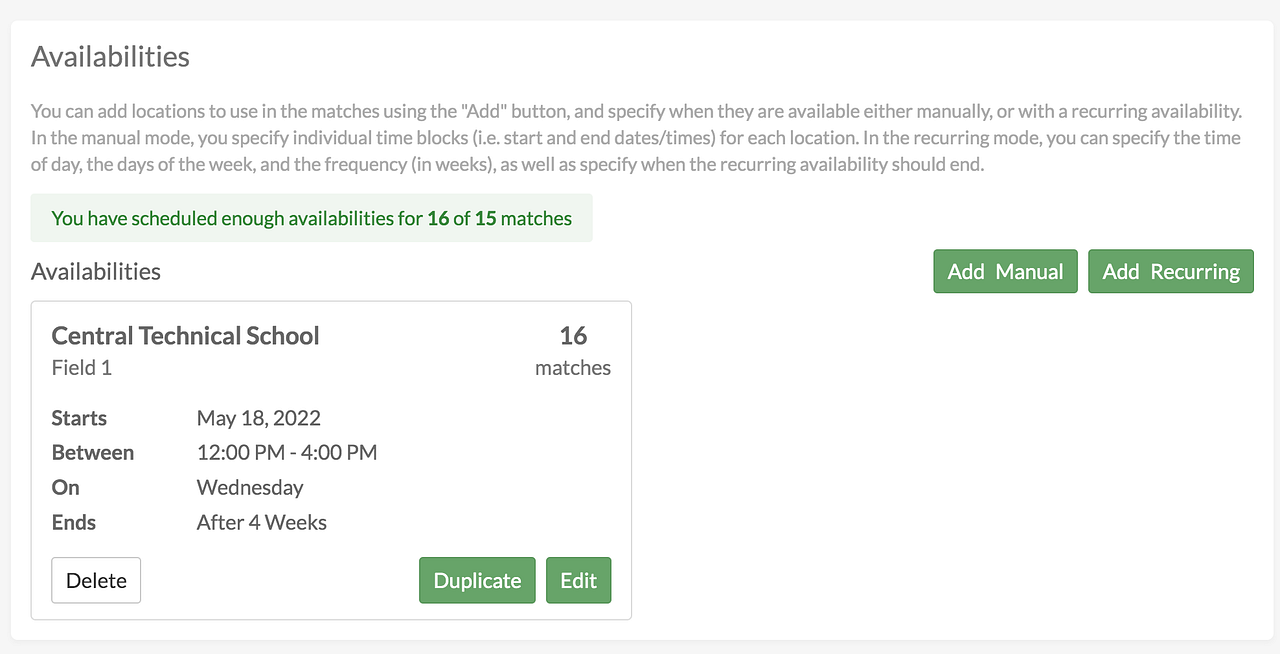Select the May 18, 2022 start date
The width and height of the screenshot is (1280, 654).
pyautogui.click(x=259, y=418)
